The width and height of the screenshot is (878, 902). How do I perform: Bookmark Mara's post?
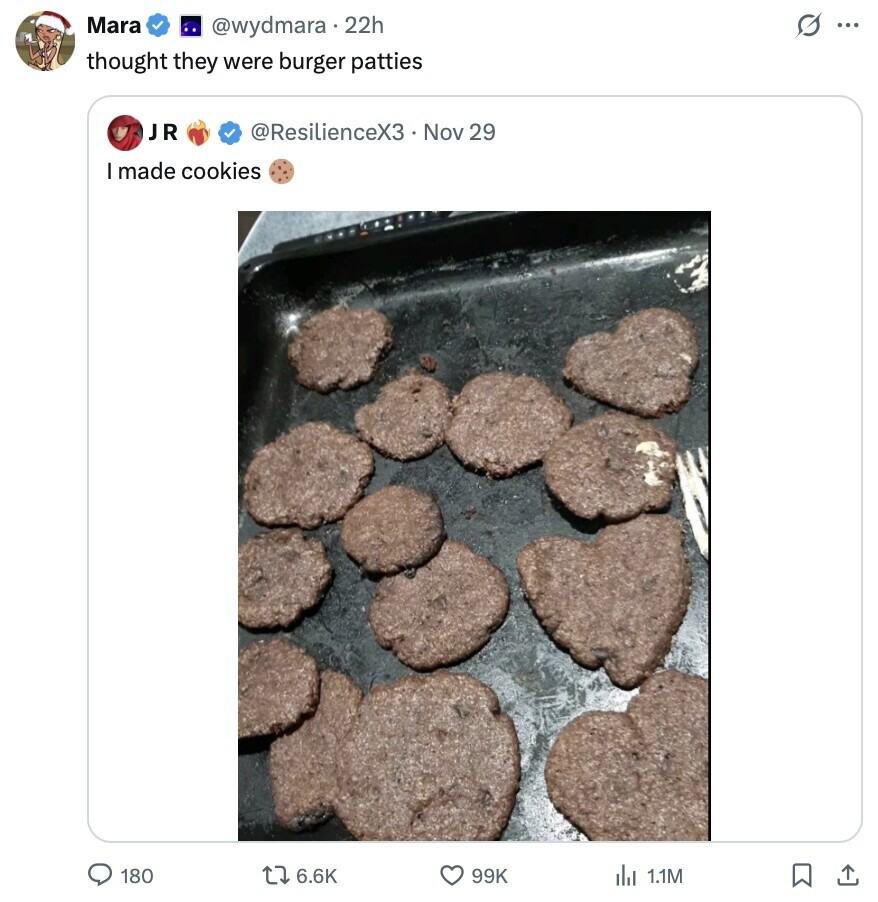point(802,876)
